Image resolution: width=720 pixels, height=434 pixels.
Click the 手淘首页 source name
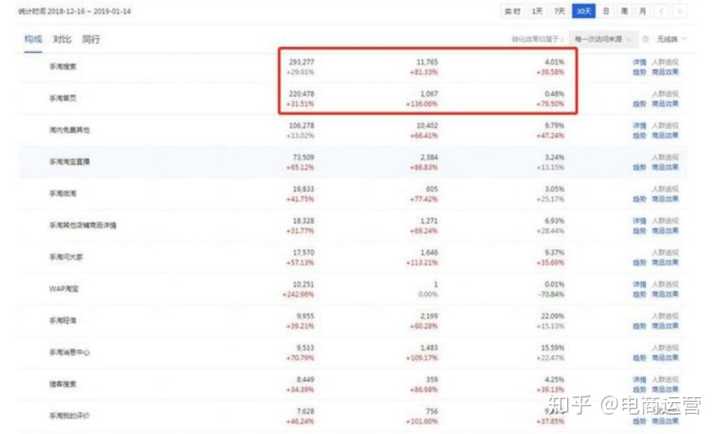coord(63,98)
